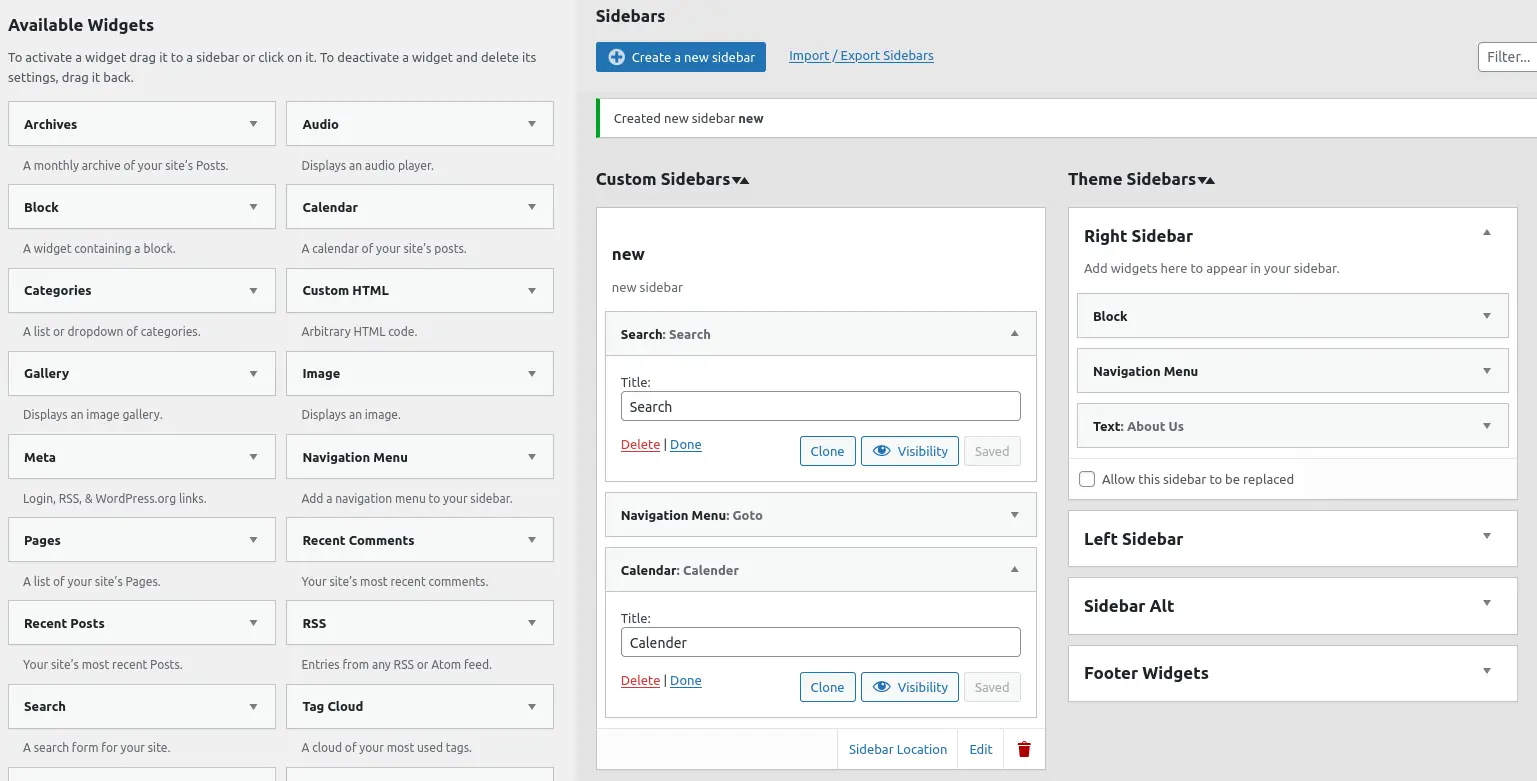Click the Calendar widget's Title field
Viewport: 1537px width, 781px height.
pyautogui.click(x=820, y=641)
